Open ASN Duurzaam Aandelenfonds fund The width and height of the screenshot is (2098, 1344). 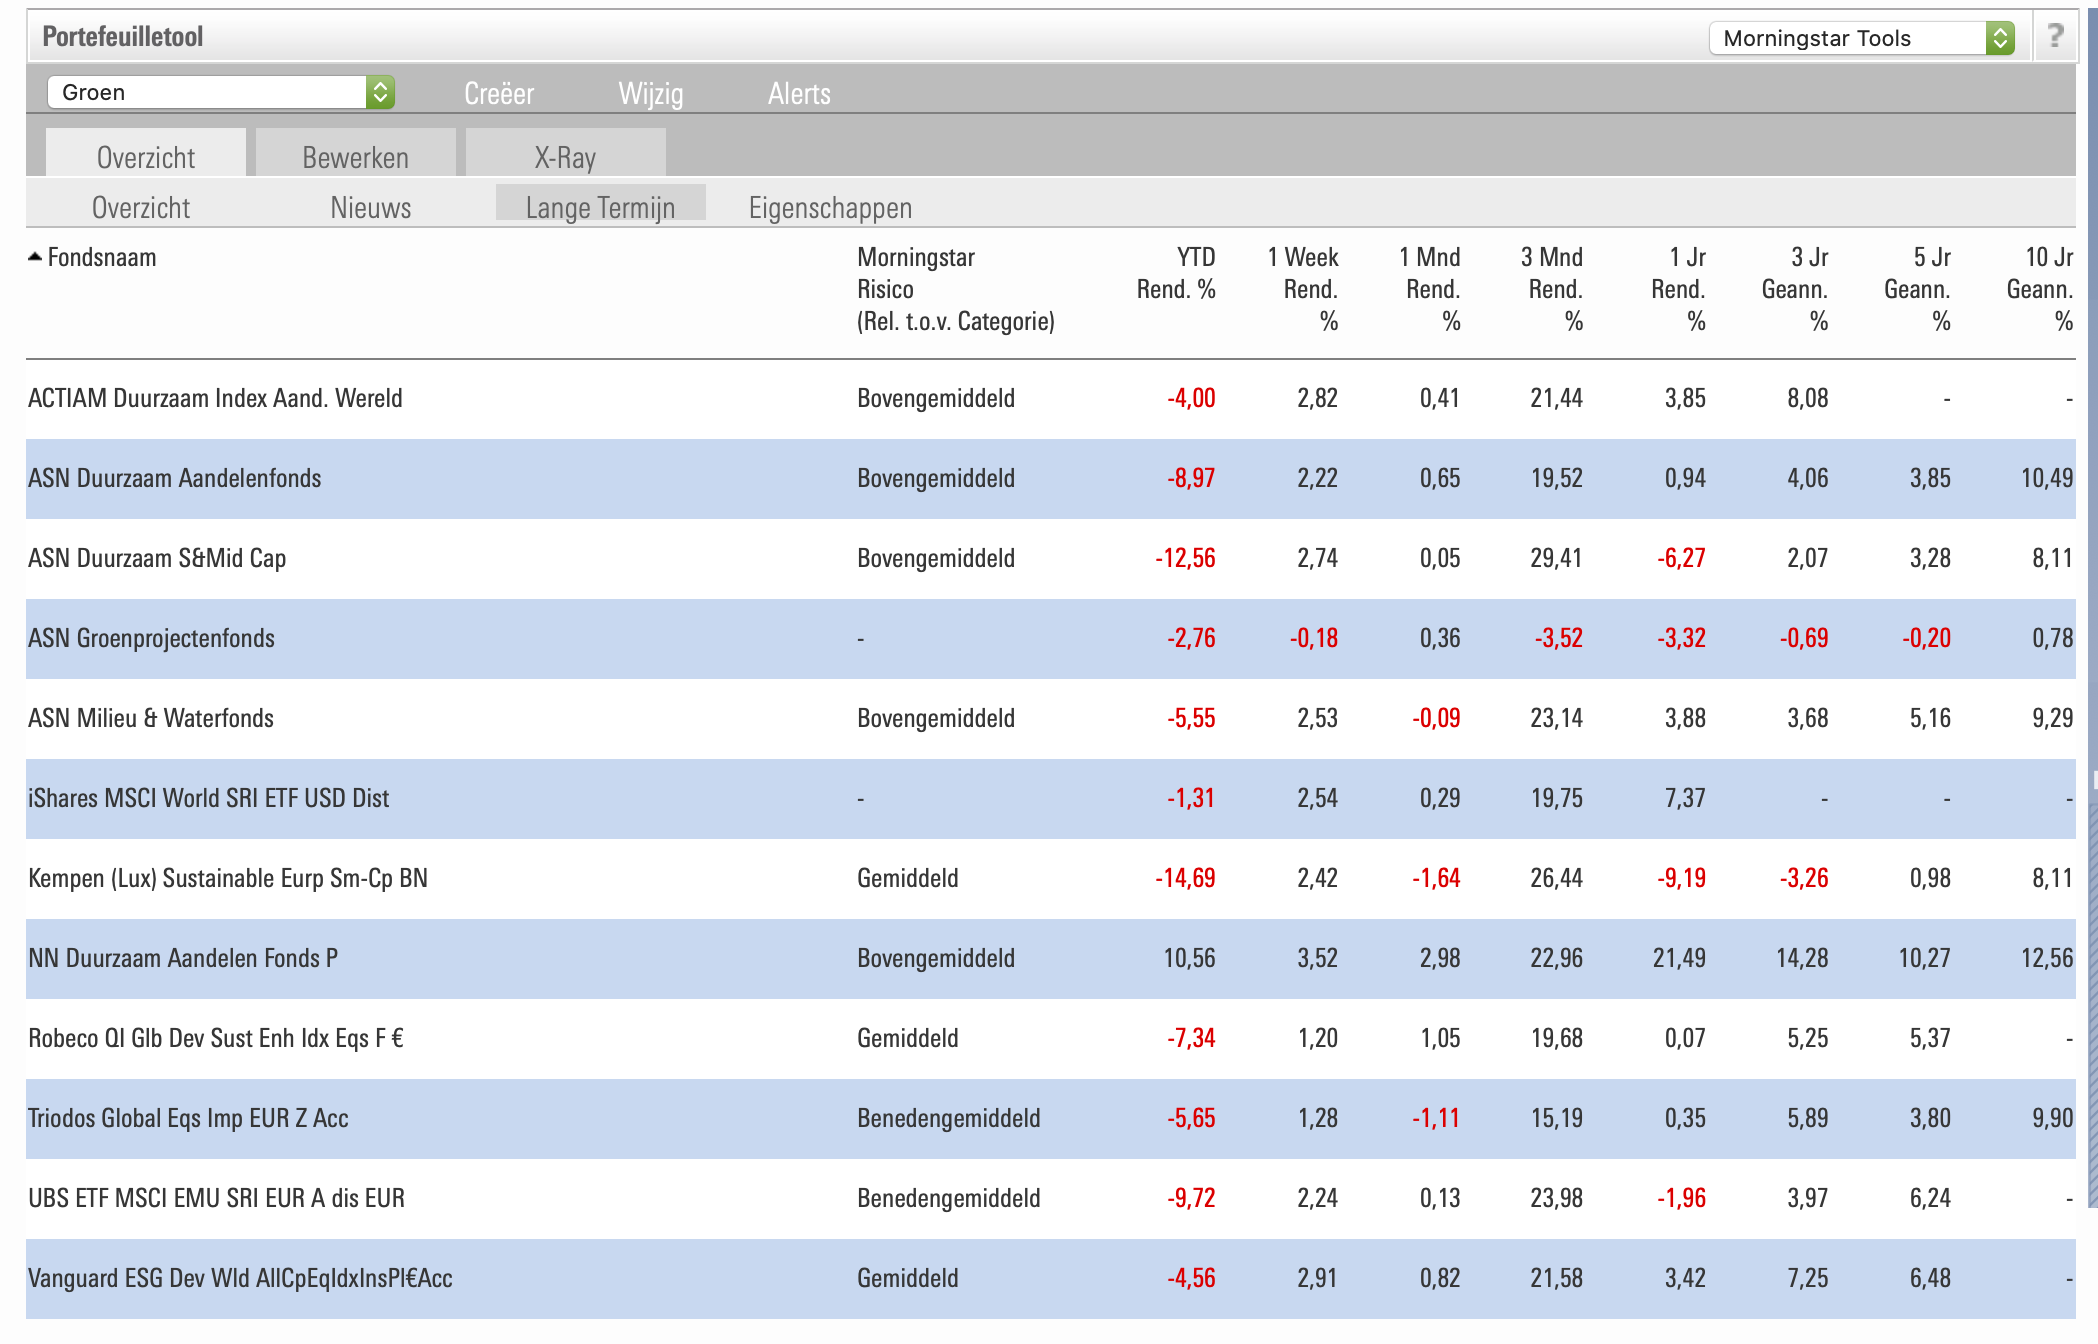[175, 478]
